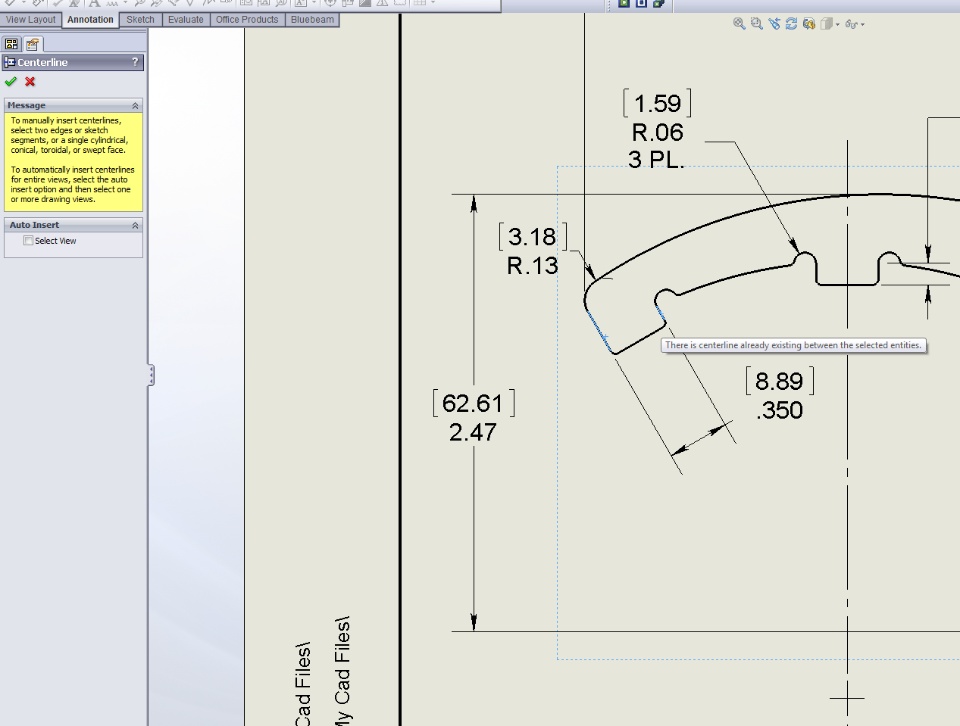Click the 3D Drawing View icon
The height and width of the screenshot is (726, 960).
pyautogui.click(x=809, y=24)
